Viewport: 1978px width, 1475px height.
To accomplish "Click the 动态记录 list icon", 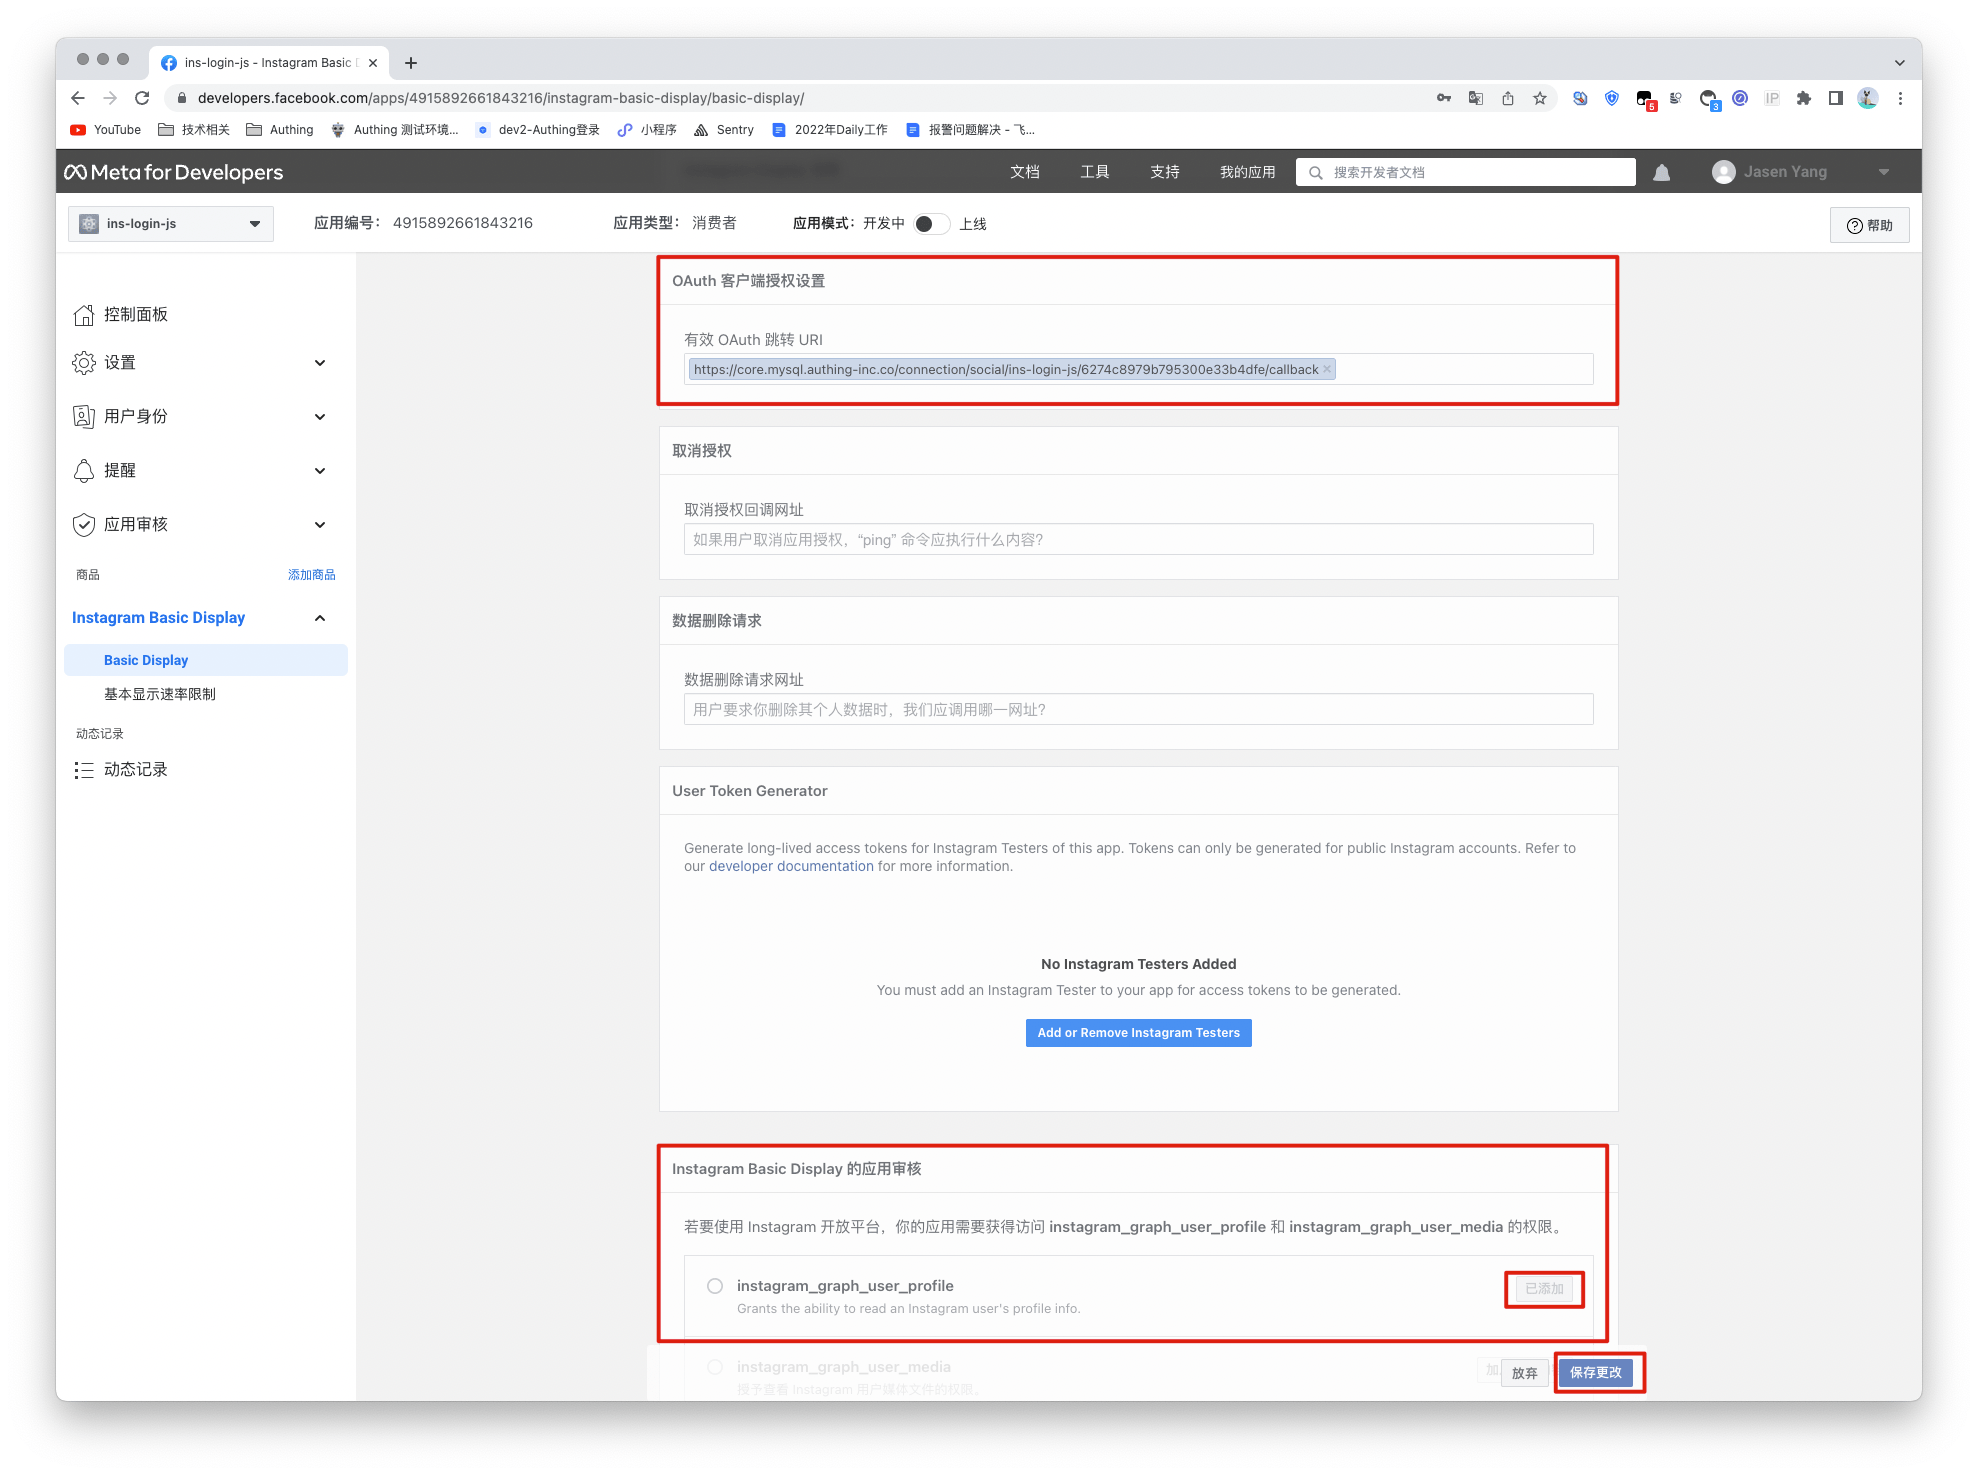I will (x=84, y=770).
